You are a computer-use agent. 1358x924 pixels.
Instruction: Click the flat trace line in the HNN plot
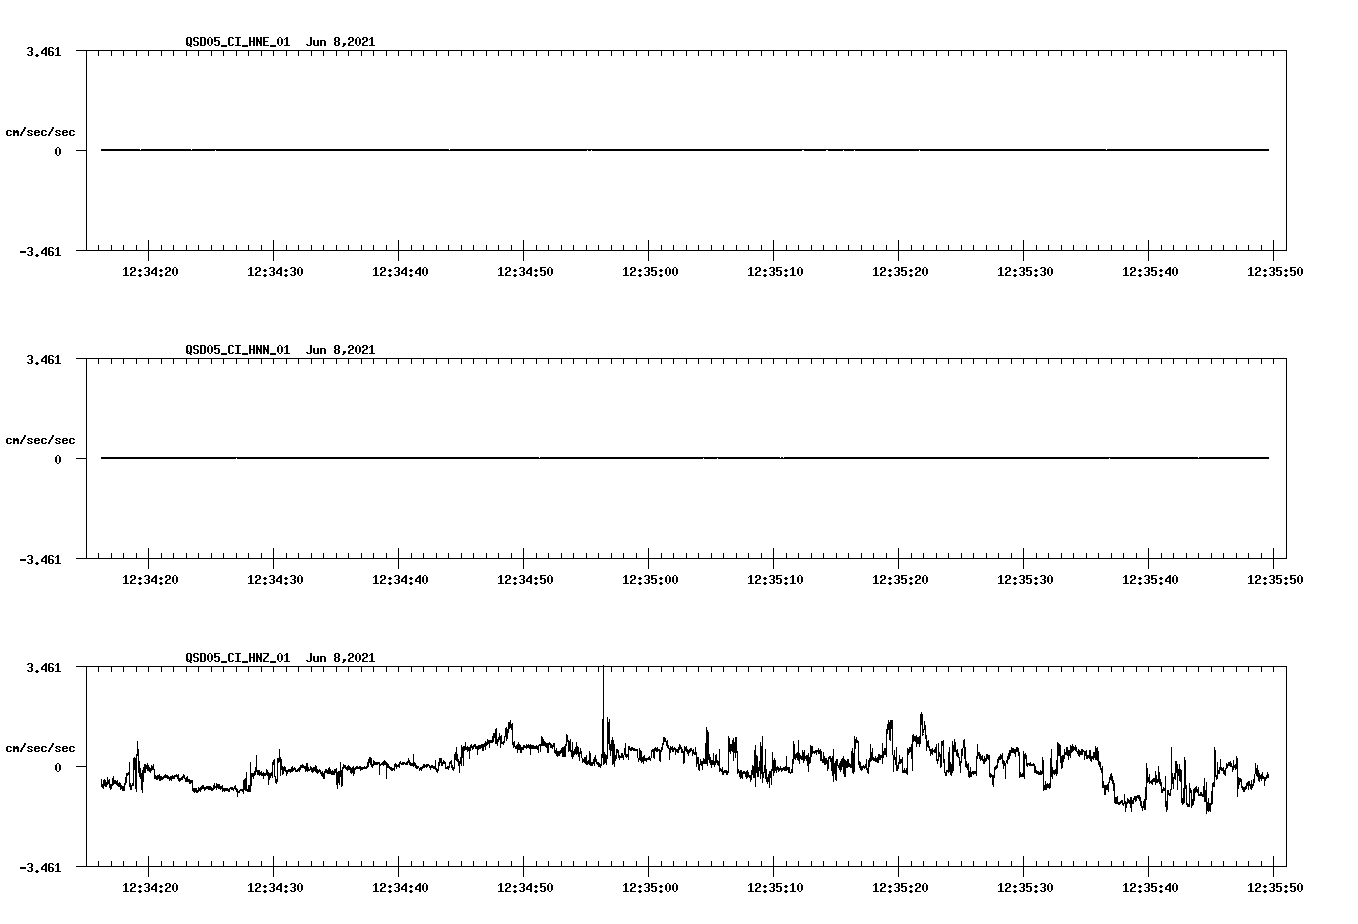(685, 458)
